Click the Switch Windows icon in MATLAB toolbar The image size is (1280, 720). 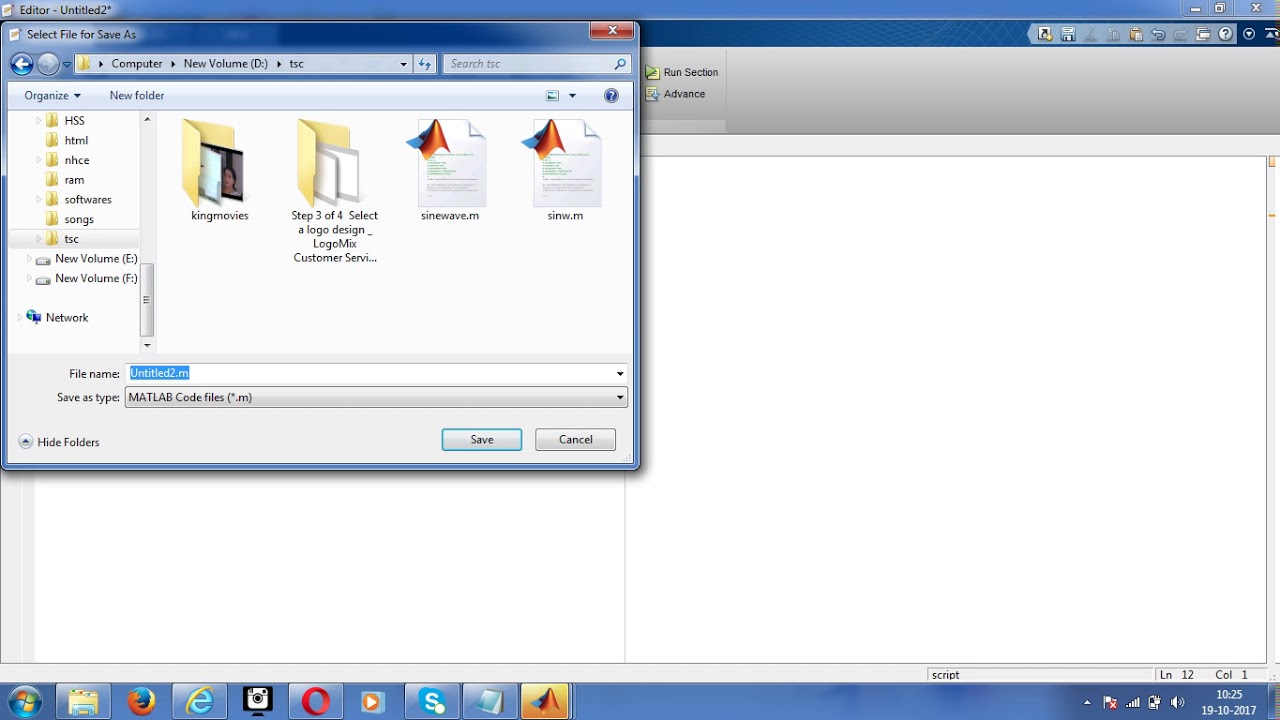[x=1203, y=34]
